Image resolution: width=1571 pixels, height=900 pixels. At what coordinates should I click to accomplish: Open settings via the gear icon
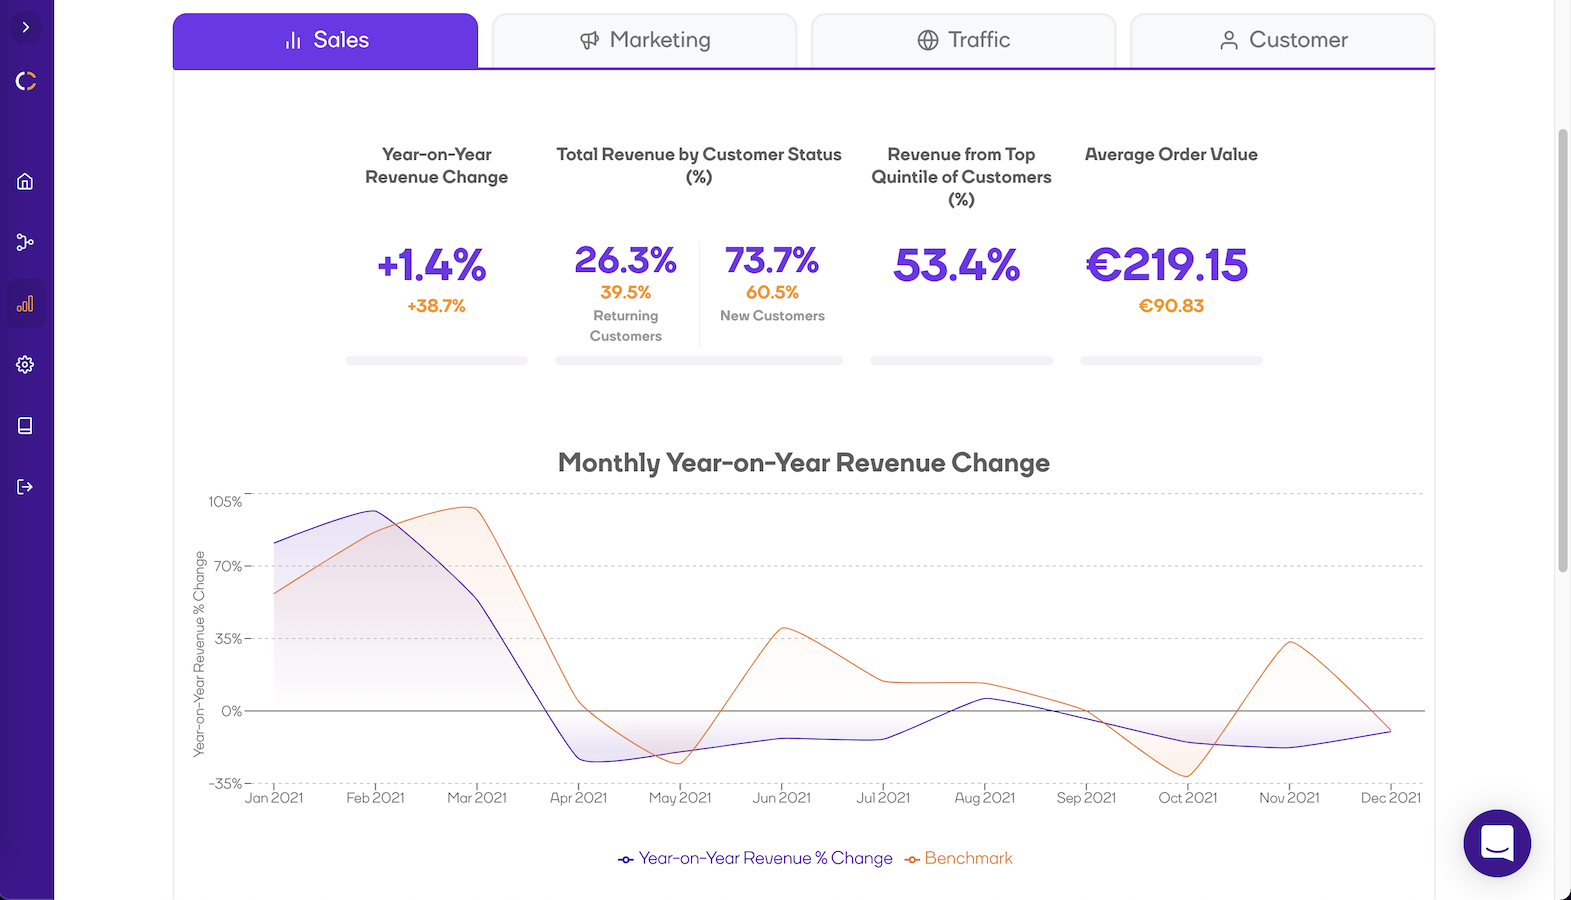pos(25,365)
